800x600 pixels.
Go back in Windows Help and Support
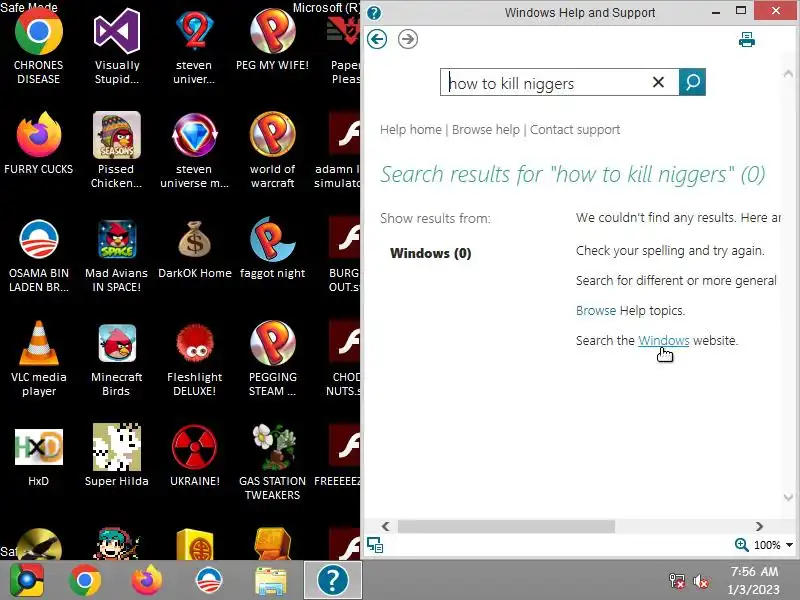(x=377, y=39)
